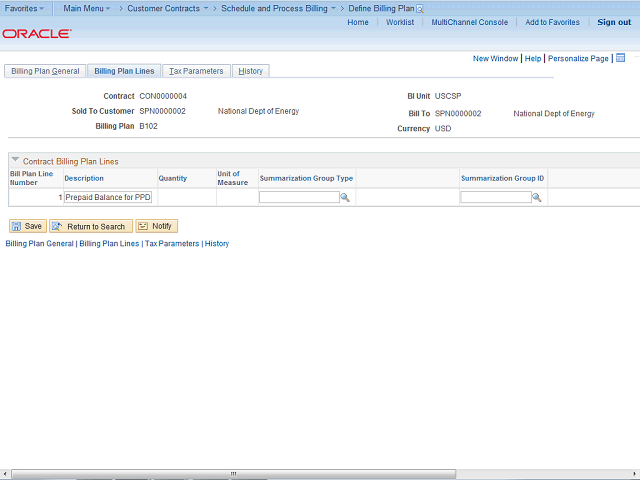Open lookup for Summarization Group Type

point(345,198)
